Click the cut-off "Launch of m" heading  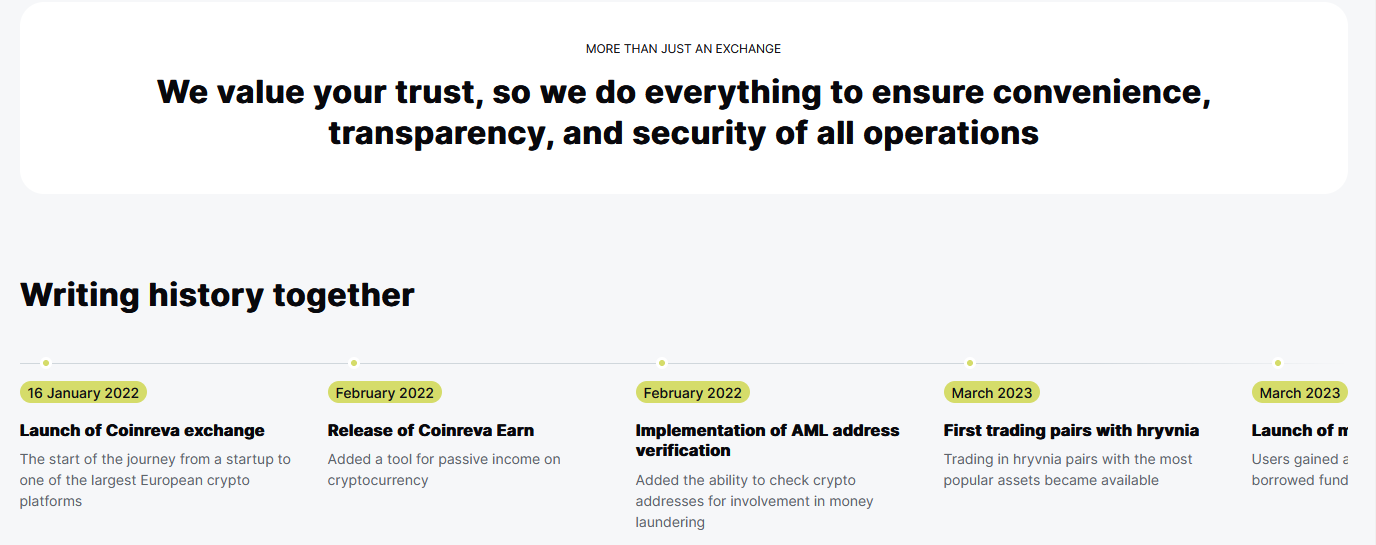(x=1299, y=431)
